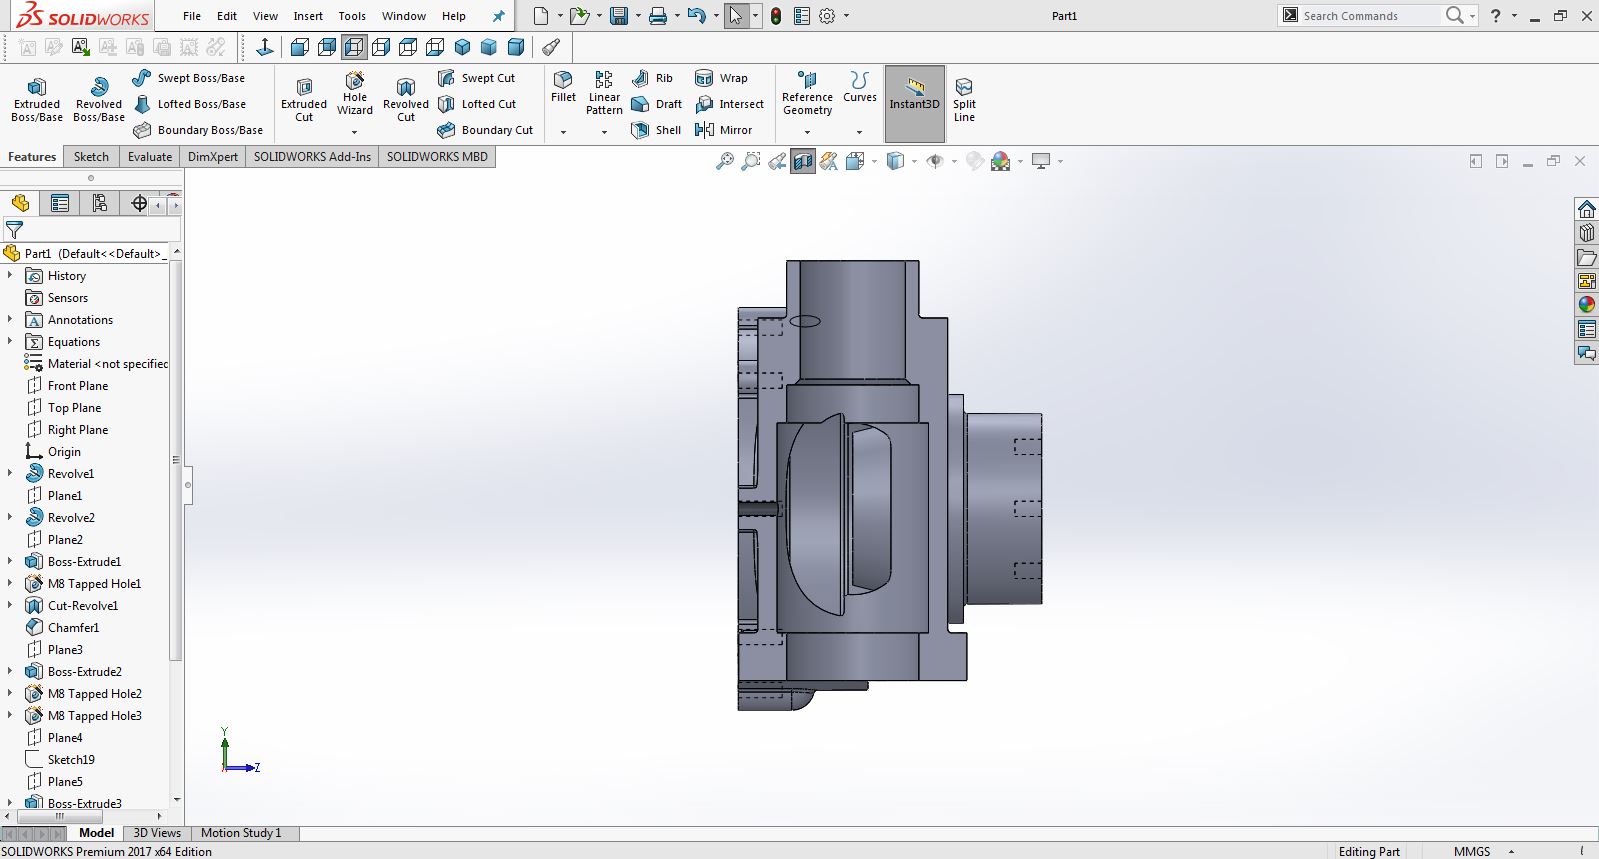Click the Wrap tool
The height and width of the screenshot is (859, 1599).
pos(721,78)
